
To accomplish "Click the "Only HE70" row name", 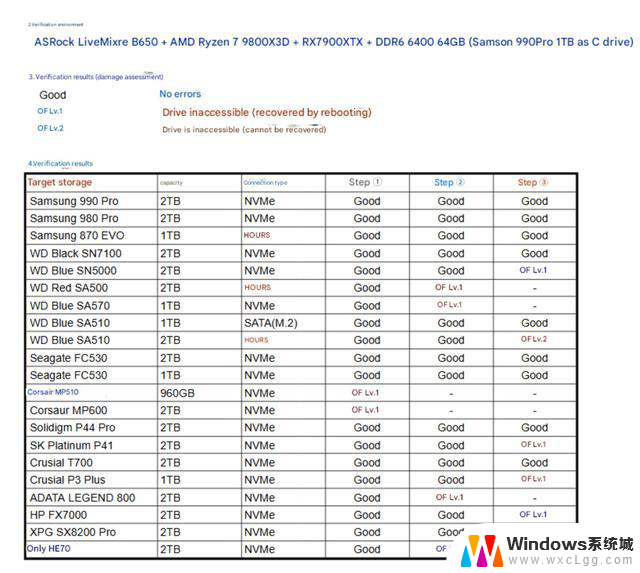I will 49,549.
